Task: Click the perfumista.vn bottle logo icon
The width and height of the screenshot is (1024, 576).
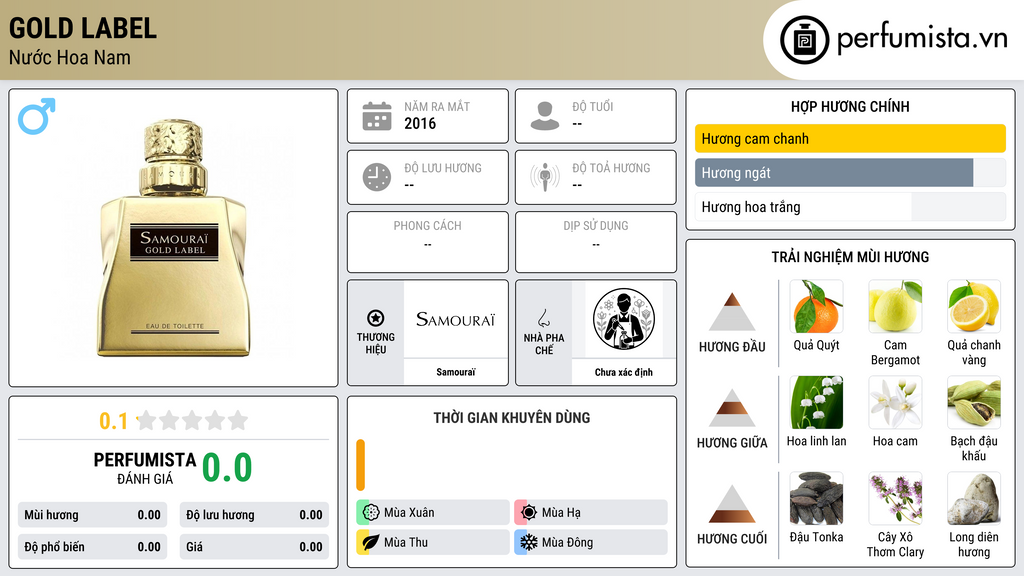Action: click(804, 40)
